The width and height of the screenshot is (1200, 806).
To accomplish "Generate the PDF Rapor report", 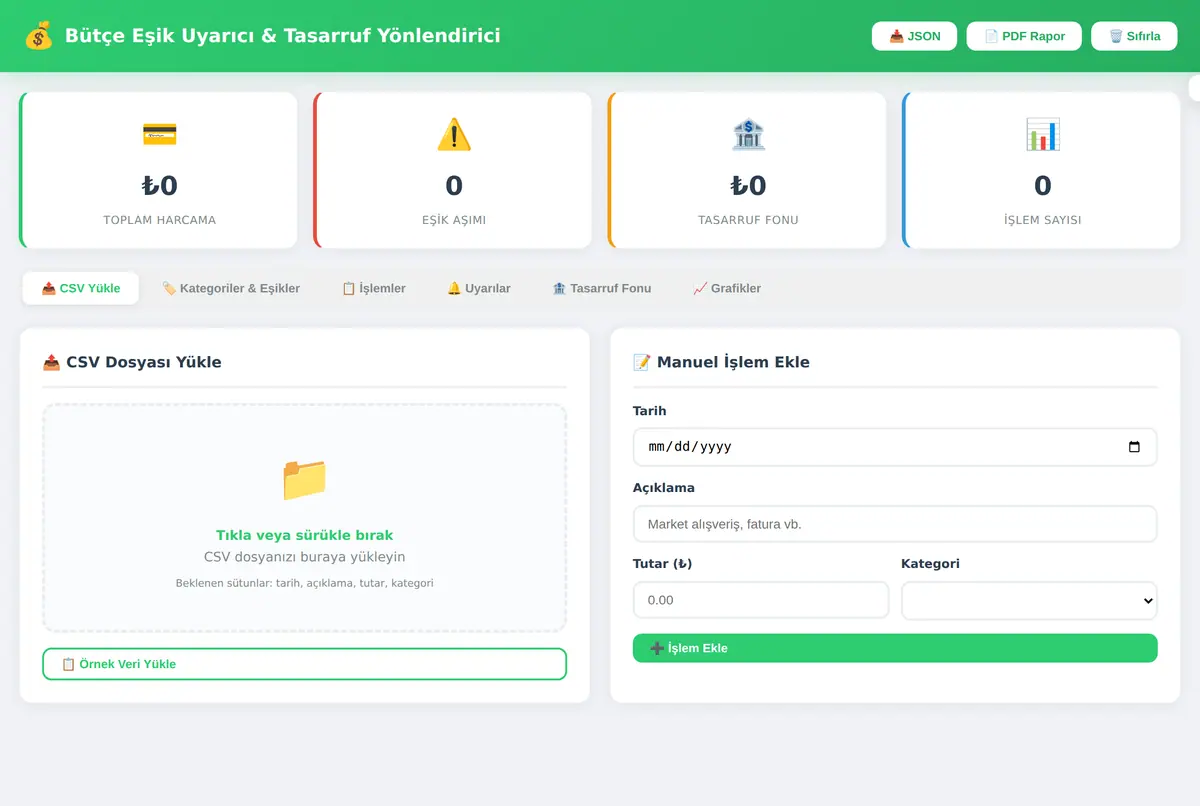I will [x=1025, y=36].
